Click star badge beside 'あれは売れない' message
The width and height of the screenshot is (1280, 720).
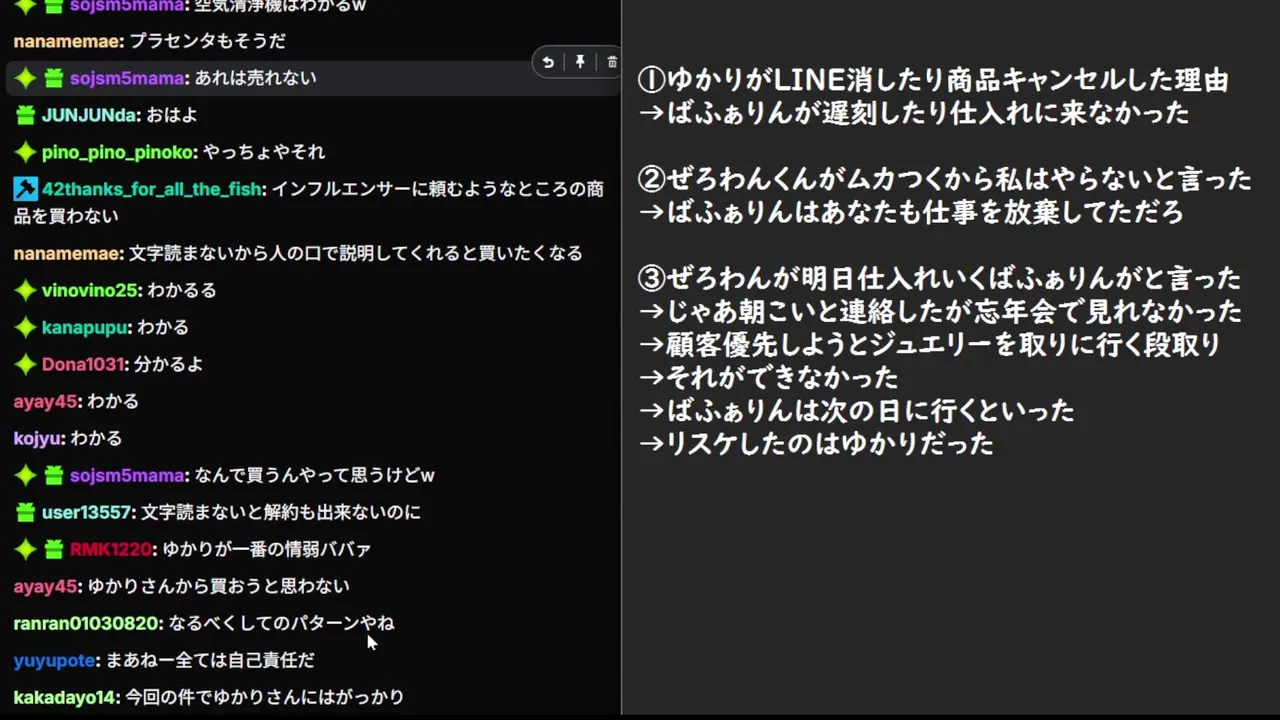[25, 78]
